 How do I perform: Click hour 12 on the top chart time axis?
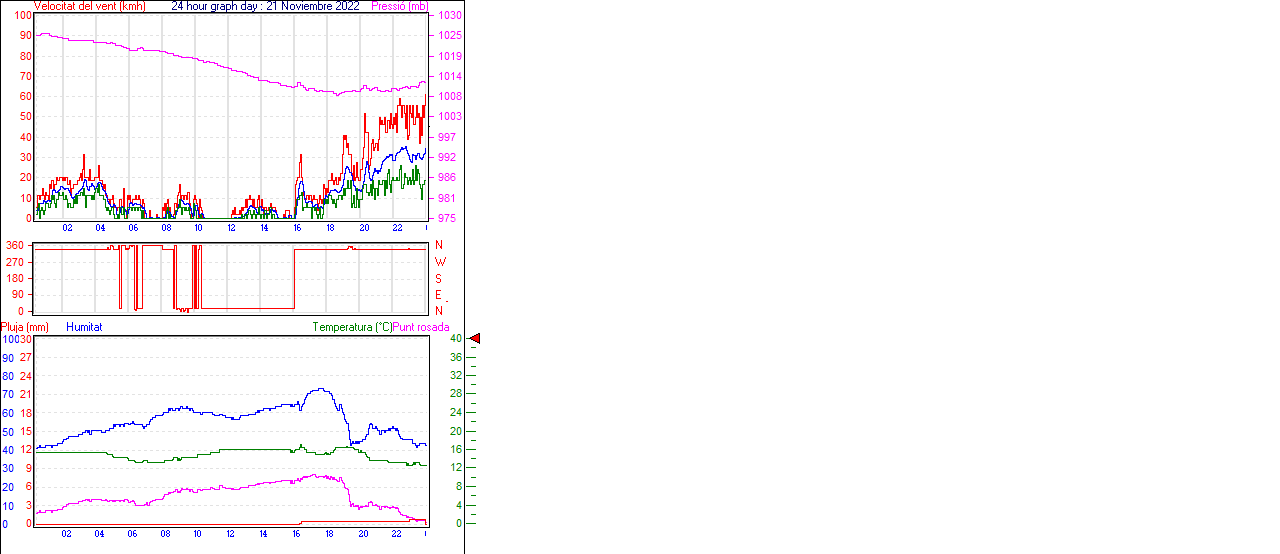coord(231,228)
